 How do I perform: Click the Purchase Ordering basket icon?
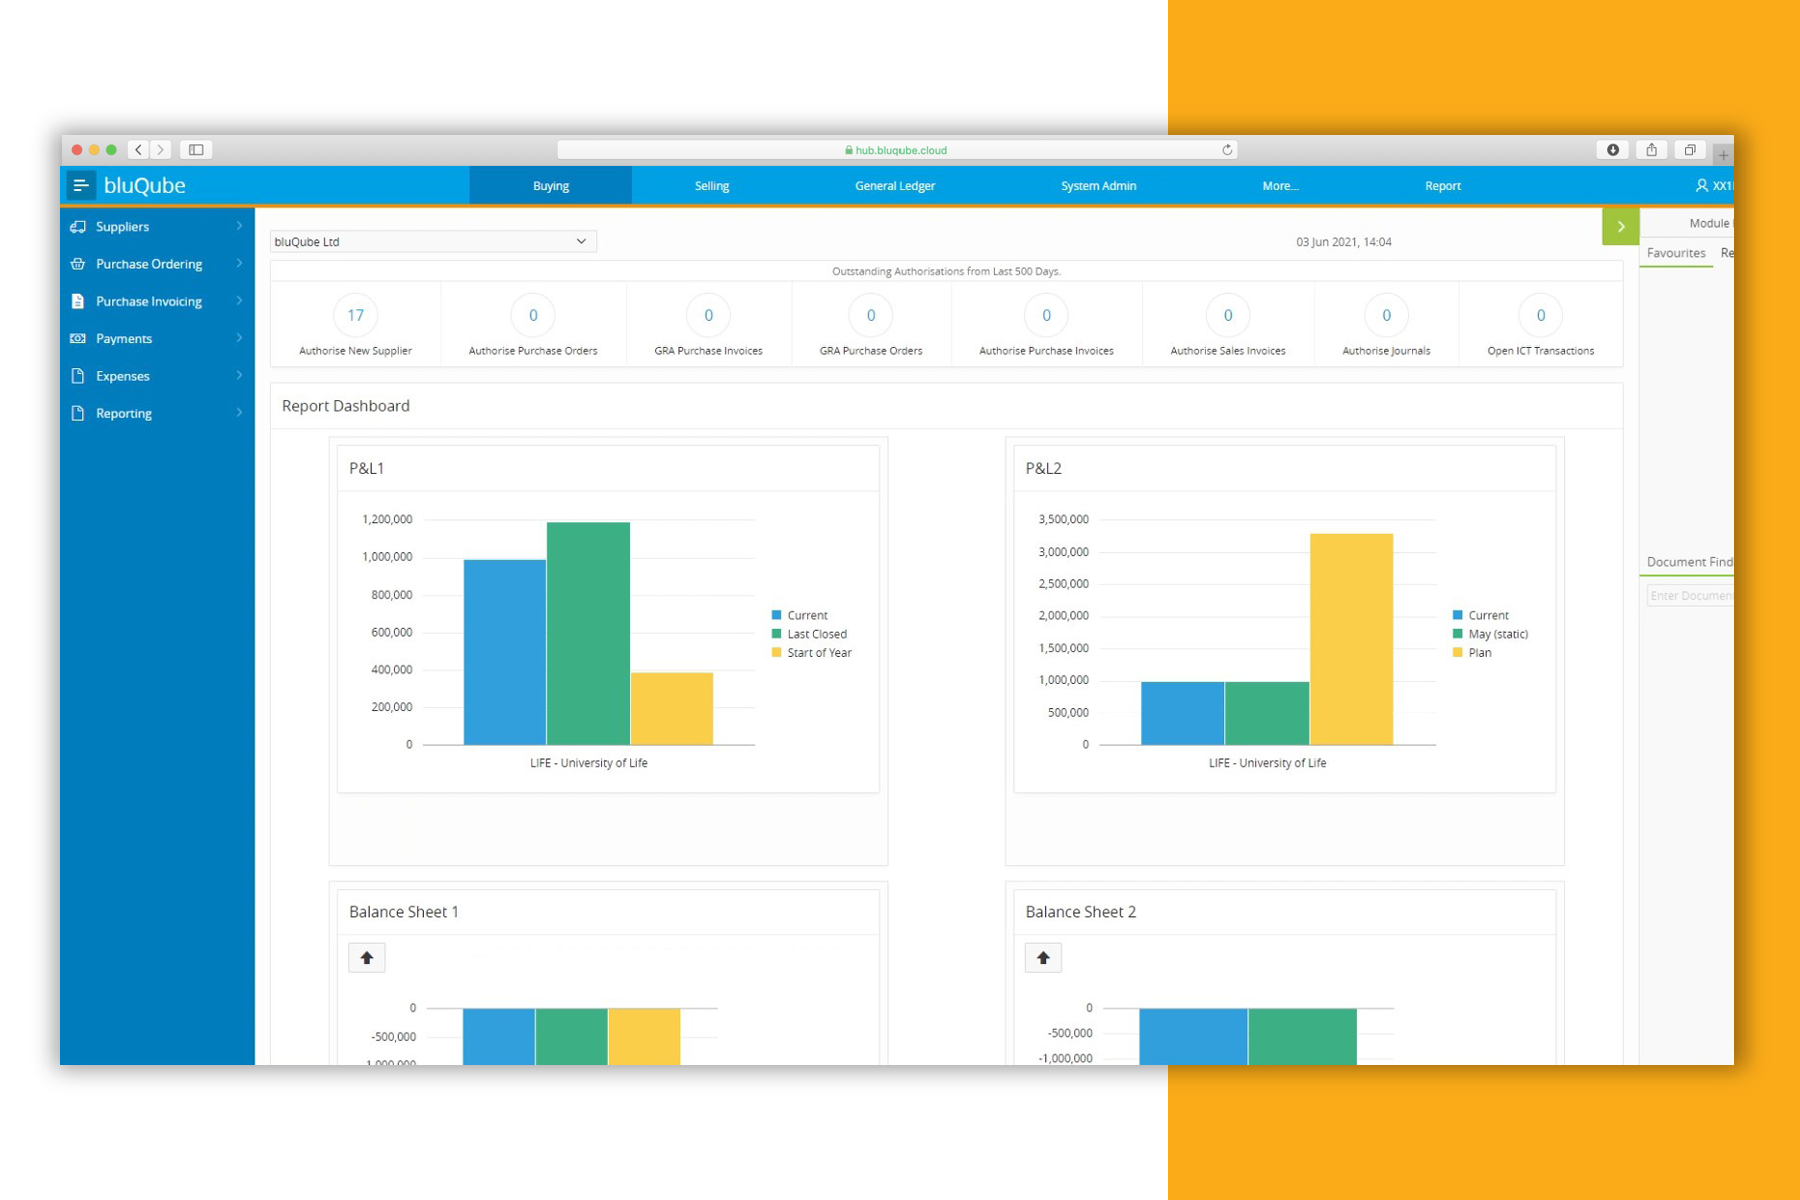[x=78, y=264]
